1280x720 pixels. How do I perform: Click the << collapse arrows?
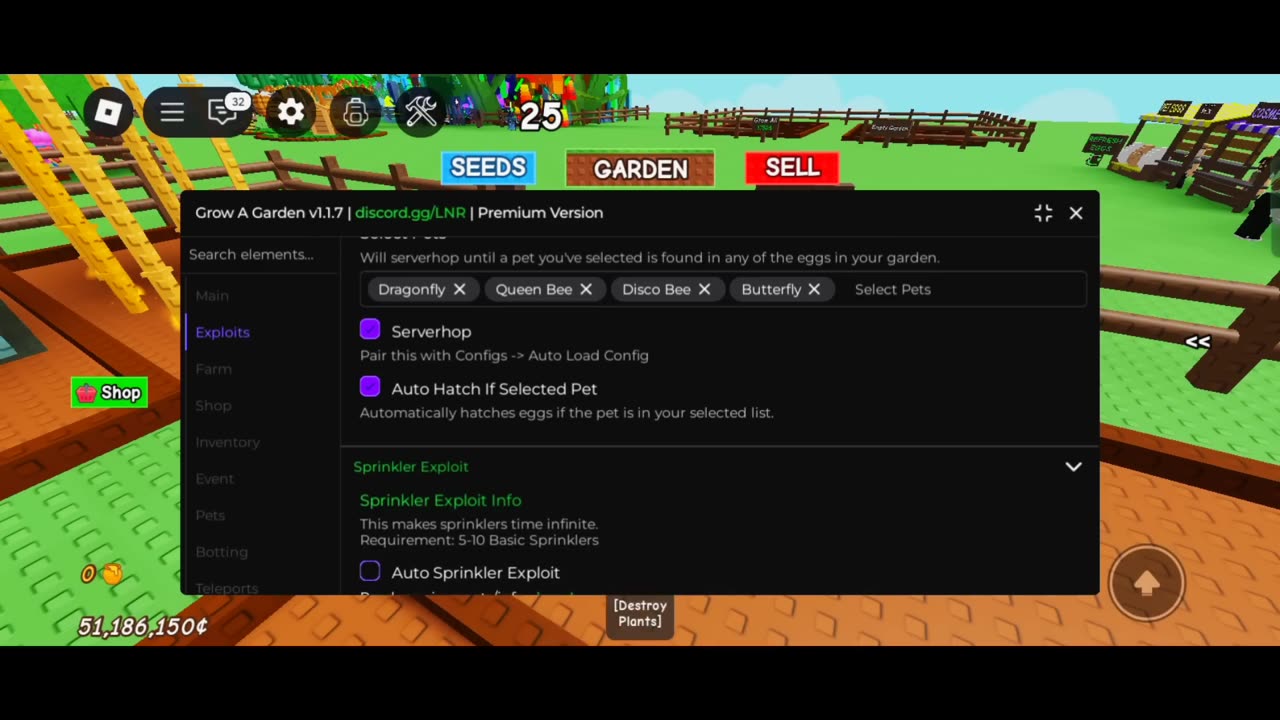[1197, 342]
